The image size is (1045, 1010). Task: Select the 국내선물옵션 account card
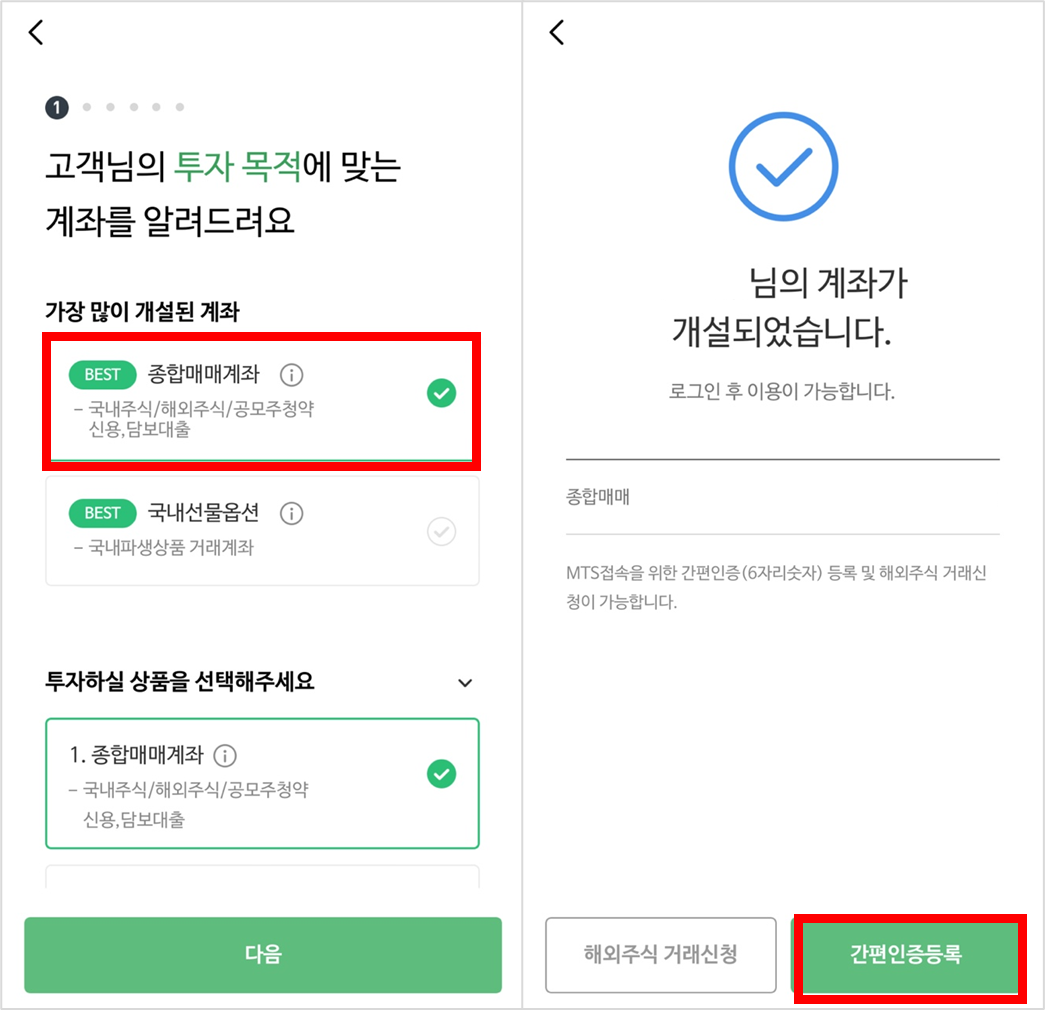coord(262,531)
